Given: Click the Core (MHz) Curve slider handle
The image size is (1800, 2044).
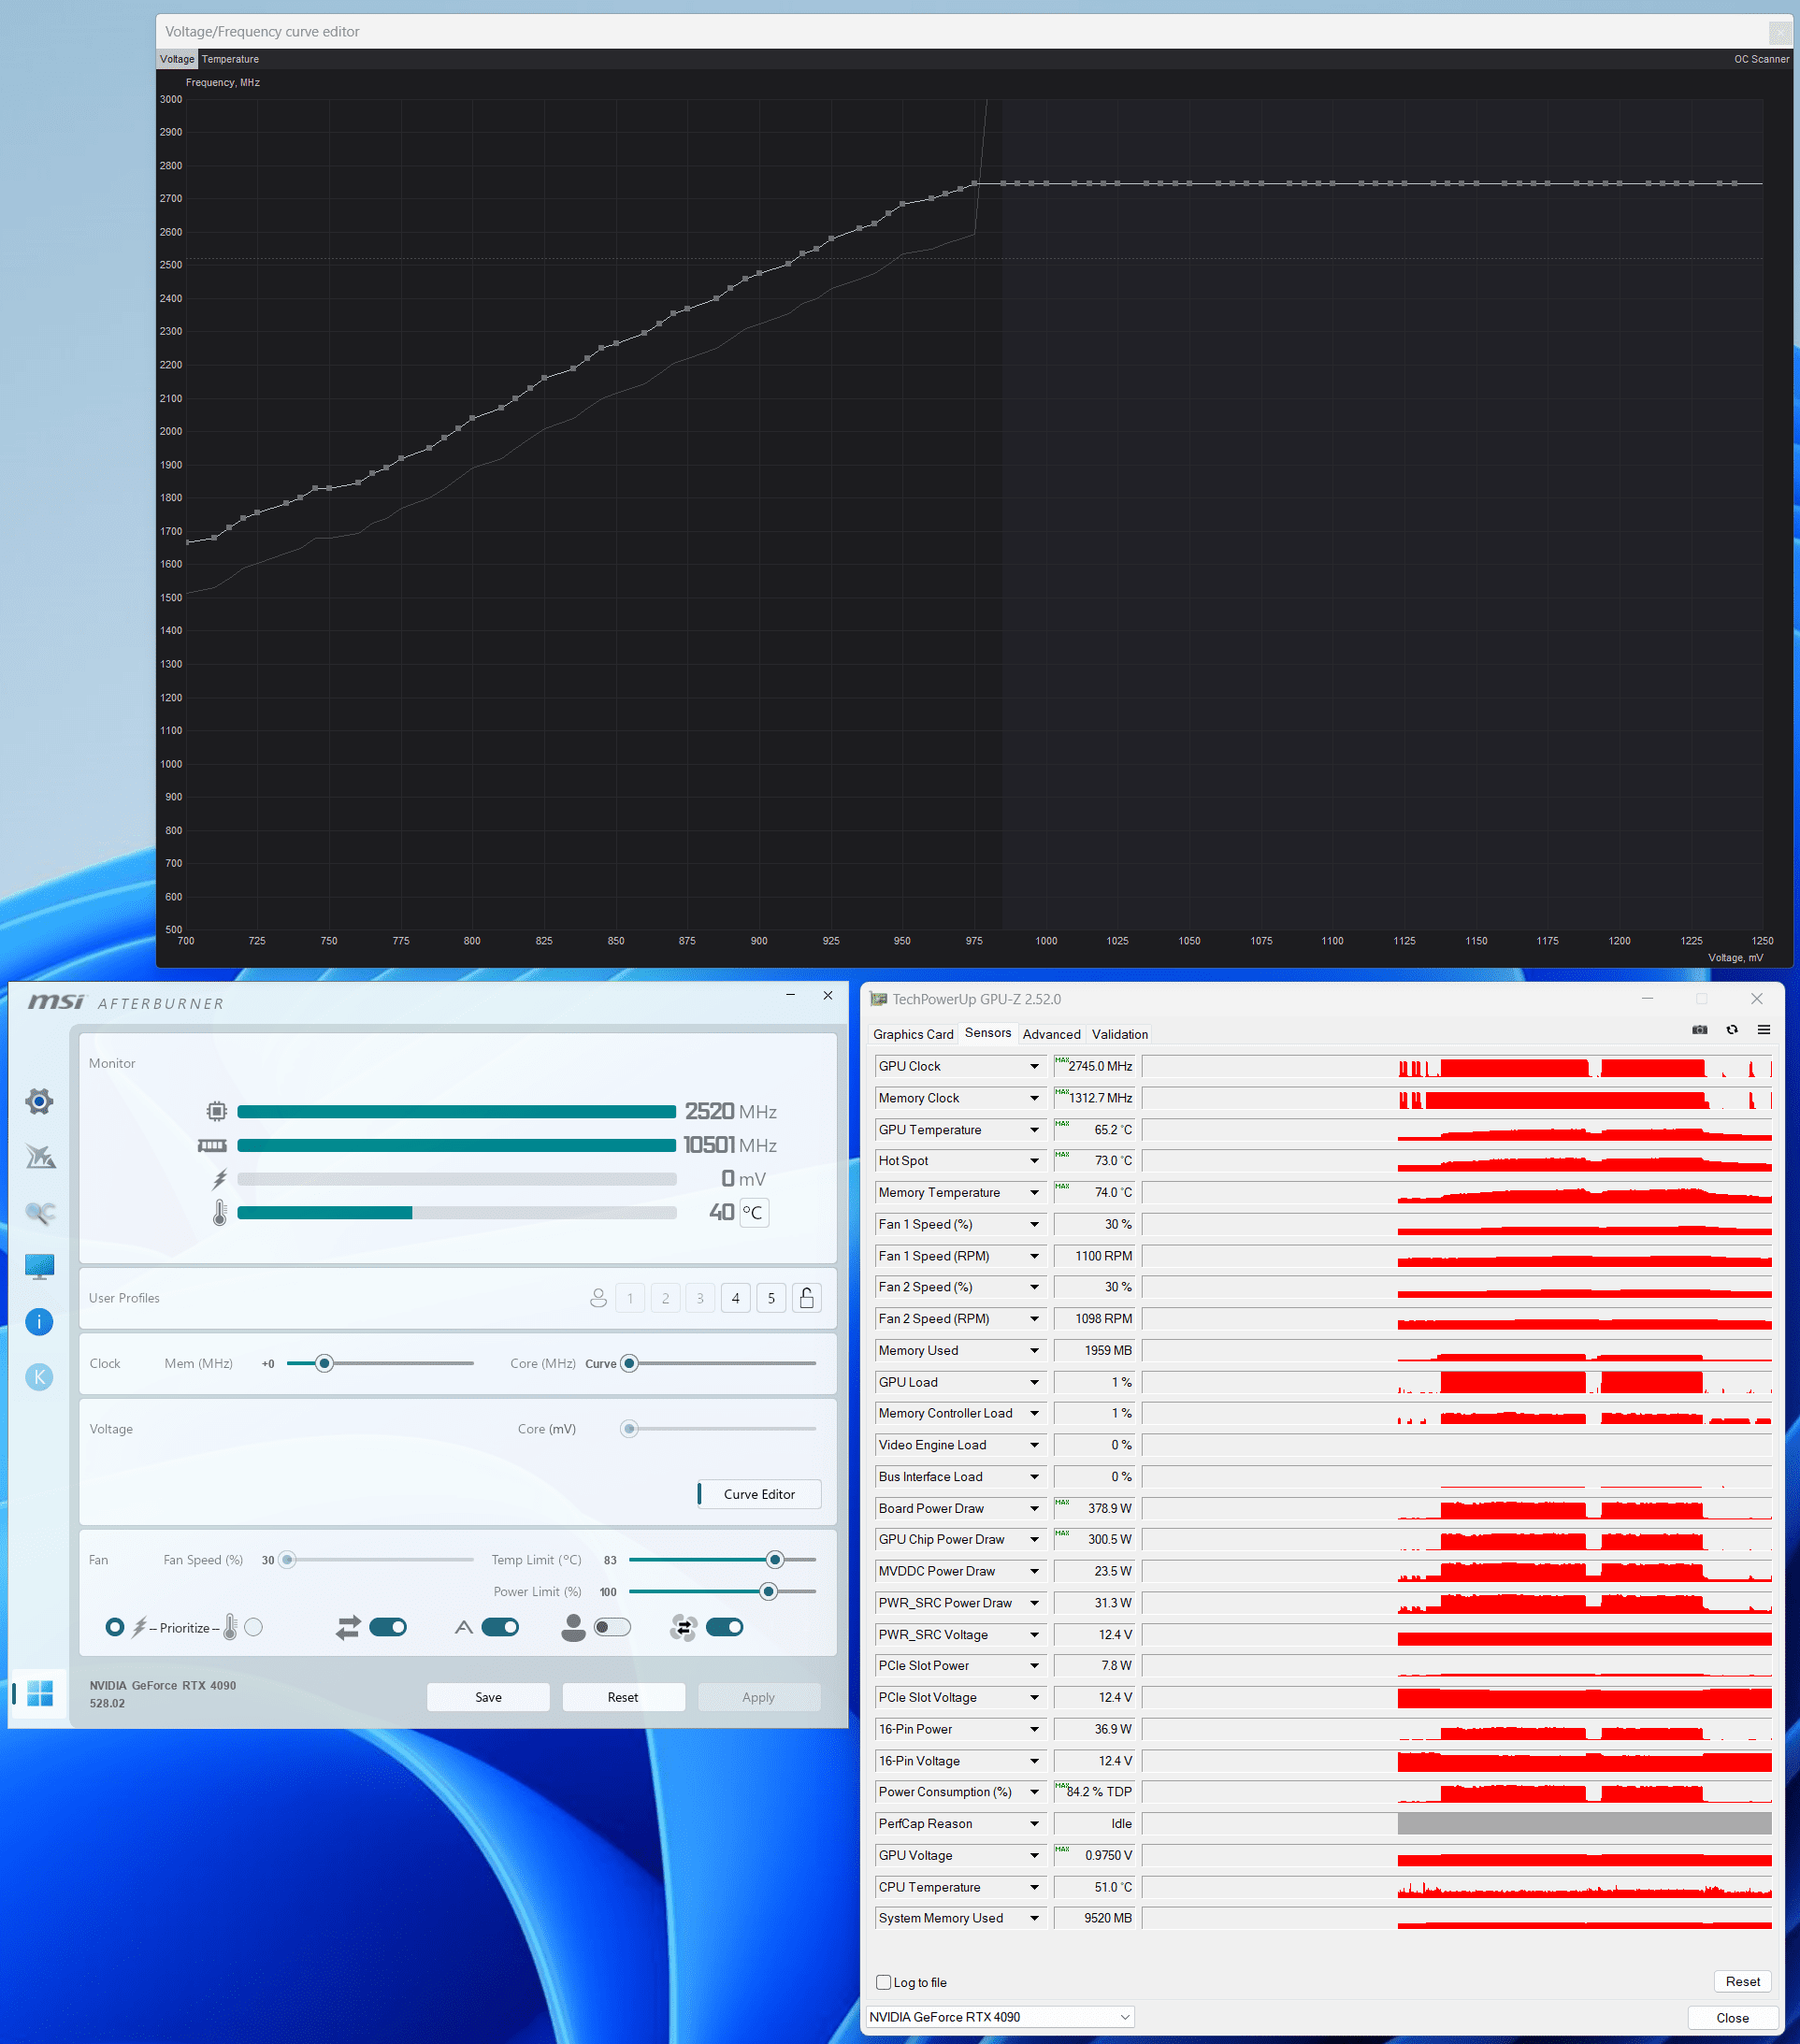Looking at the screenshot, I should tap(629, 1363).
